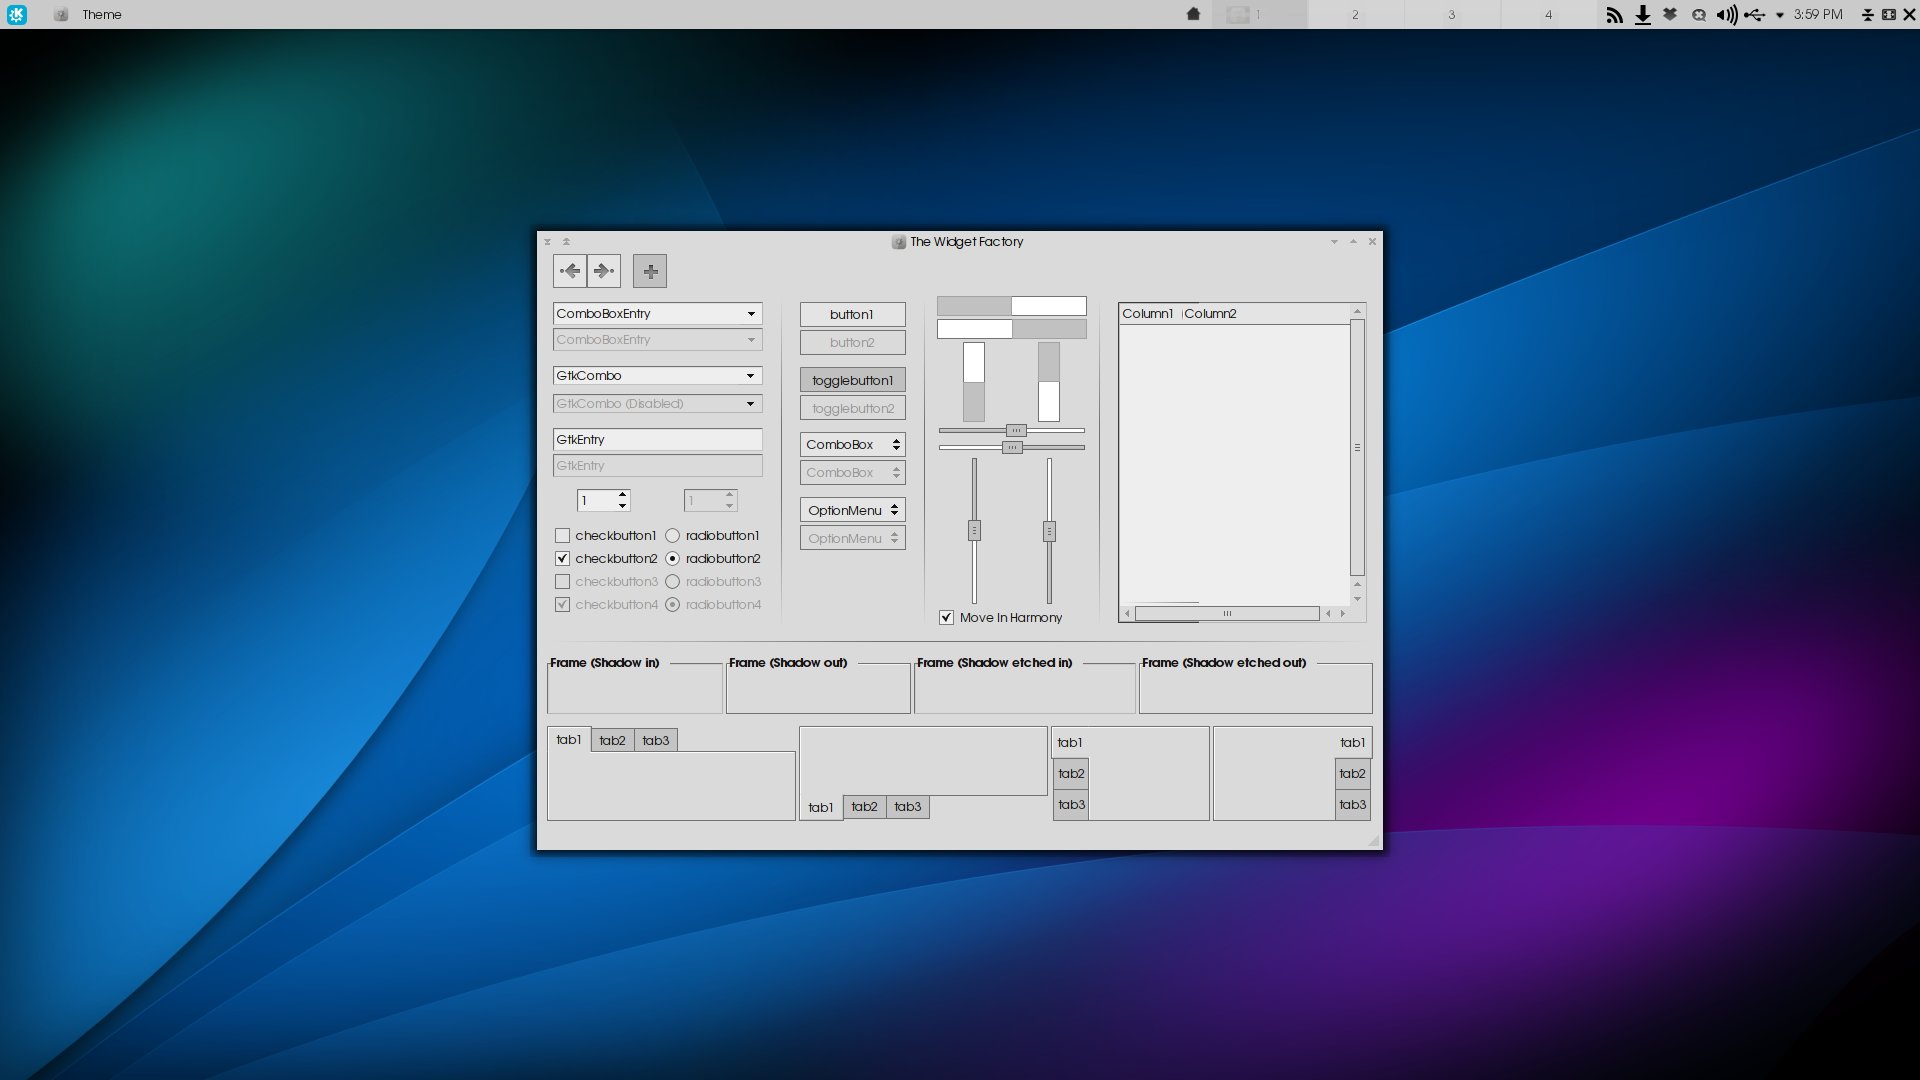The height and width of the screenshot is (1080, 1920).
Task: Click button1
Action: pyautogui.click(x=853, y=314)
